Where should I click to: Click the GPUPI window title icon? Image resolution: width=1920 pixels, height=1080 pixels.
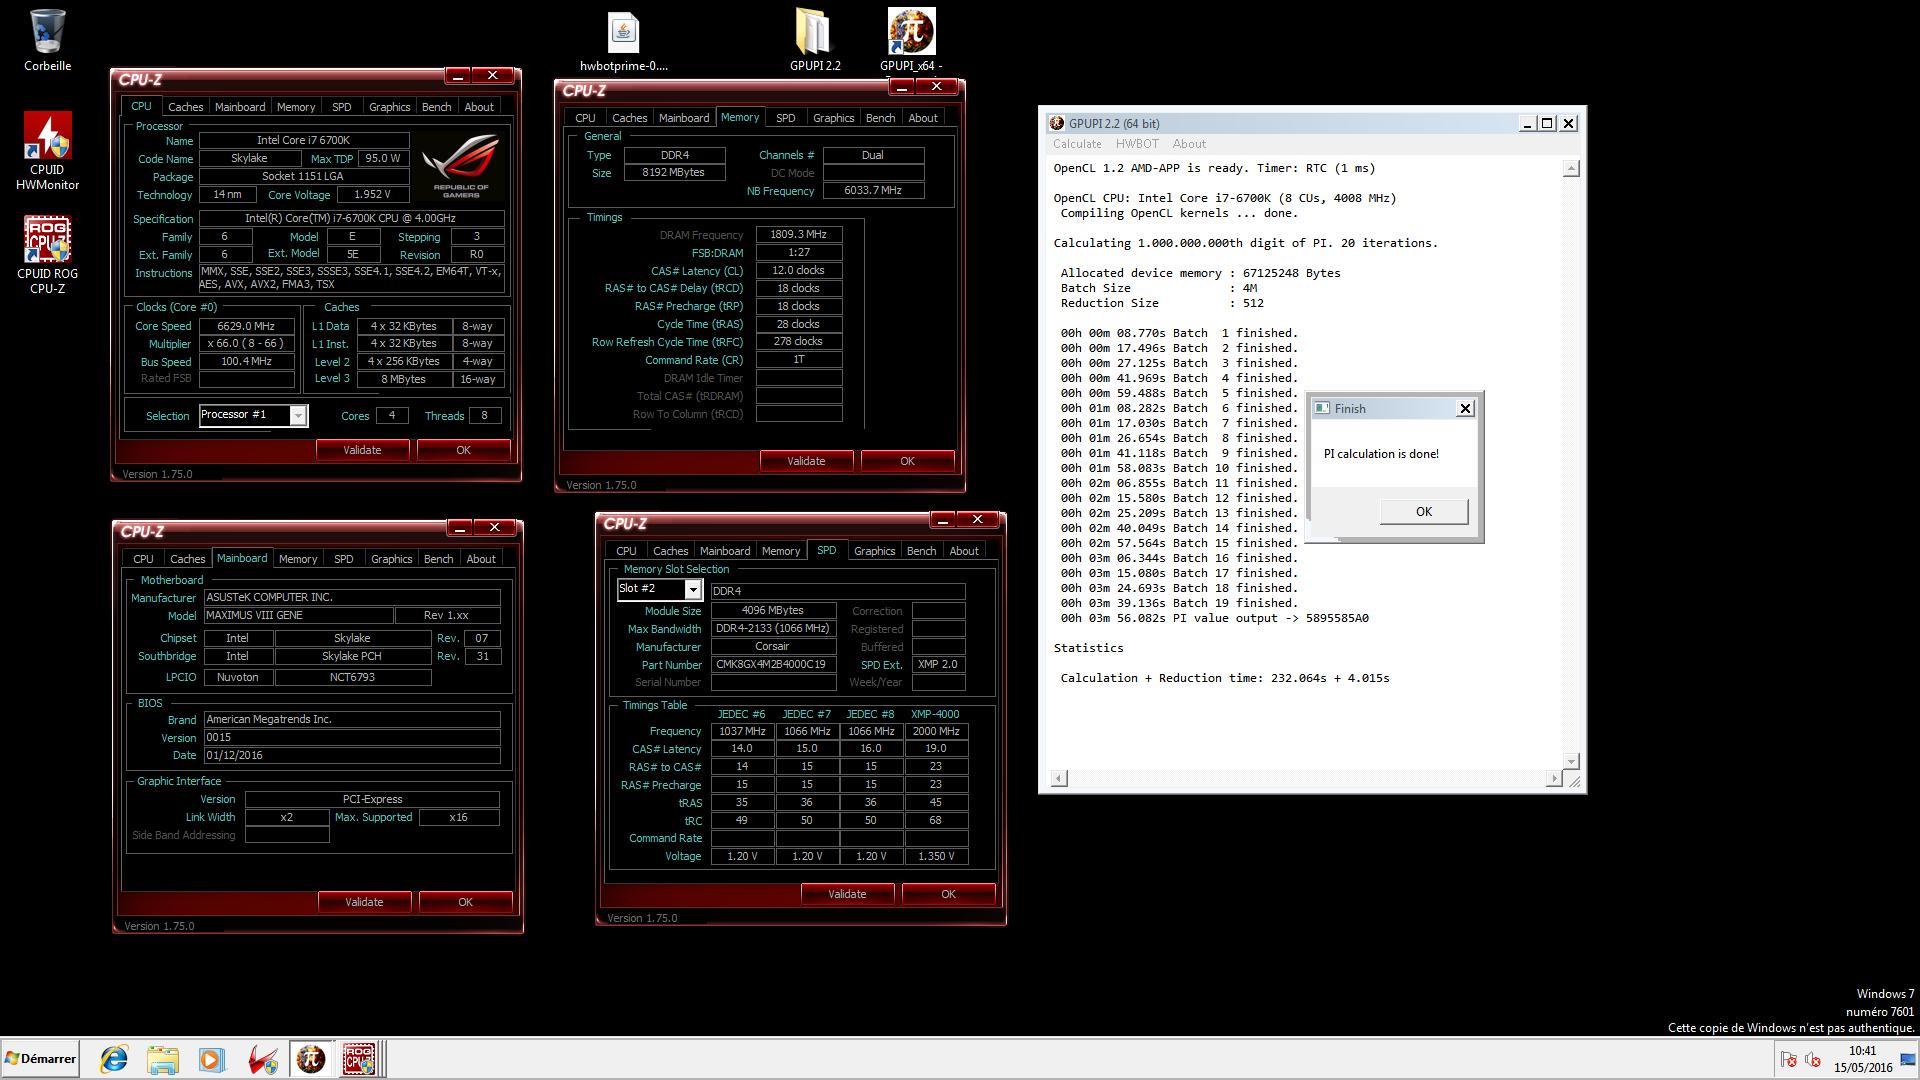click(1056, 123)
